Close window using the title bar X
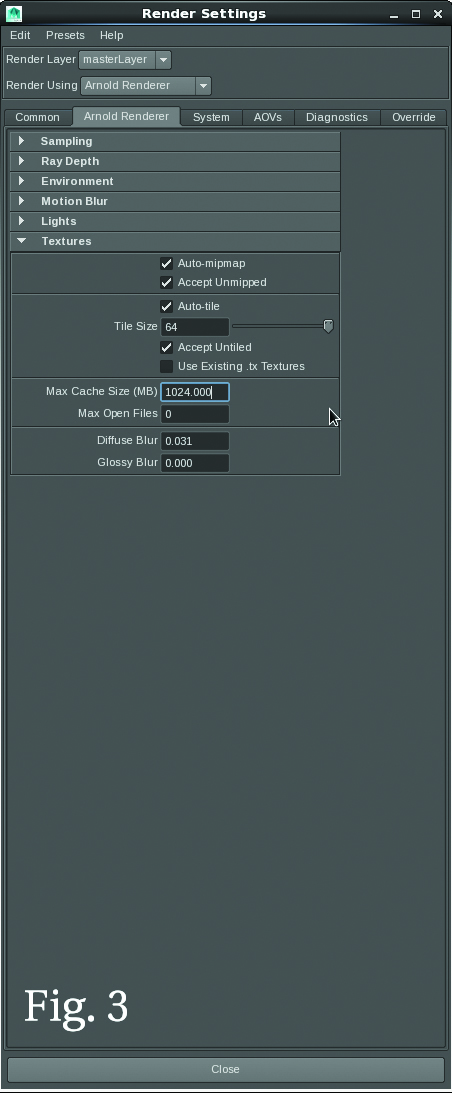 pyautogui.click(x=438, y=14)
